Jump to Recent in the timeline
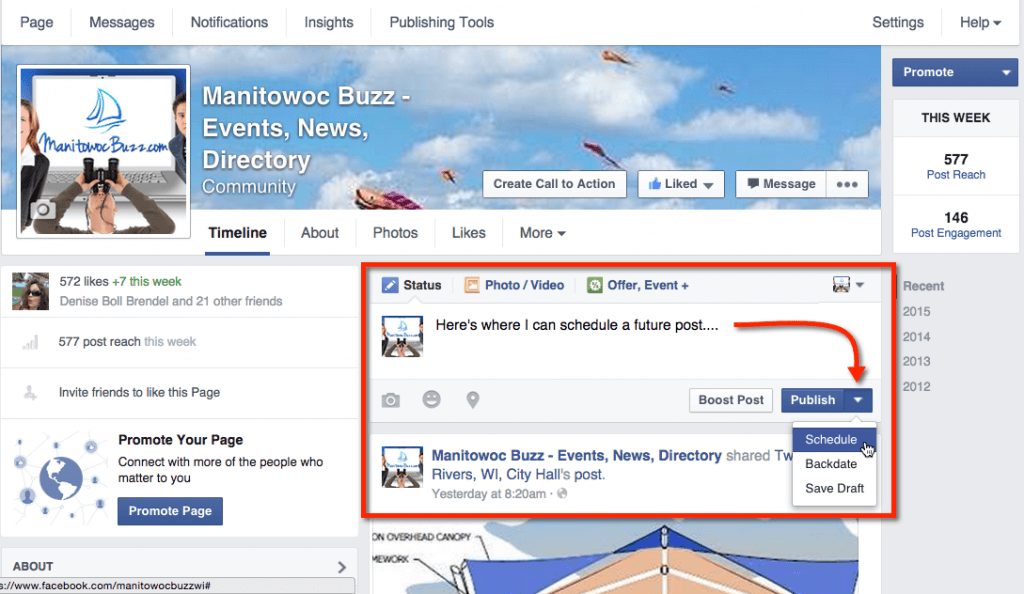 coord(923,286)
